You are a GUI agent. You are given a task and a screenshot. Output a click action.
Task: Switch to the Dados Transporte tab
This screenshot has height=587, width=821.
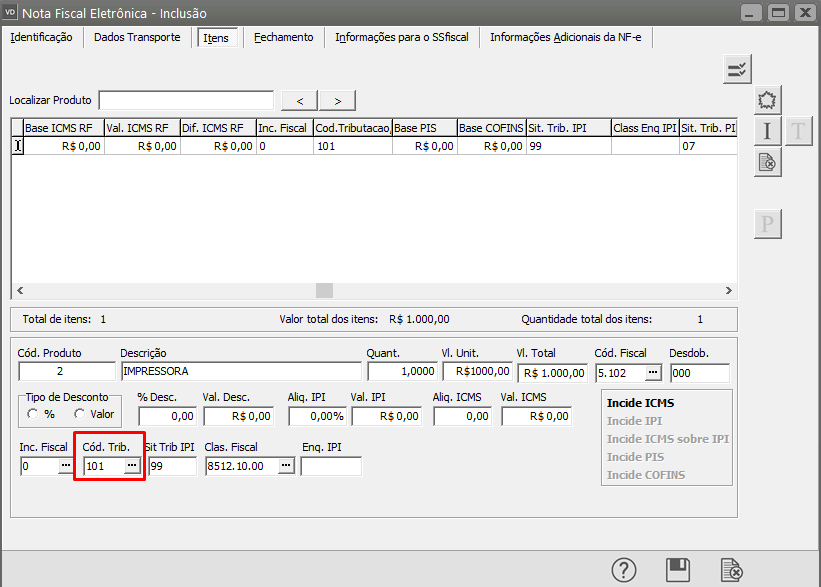pos(137,37)
